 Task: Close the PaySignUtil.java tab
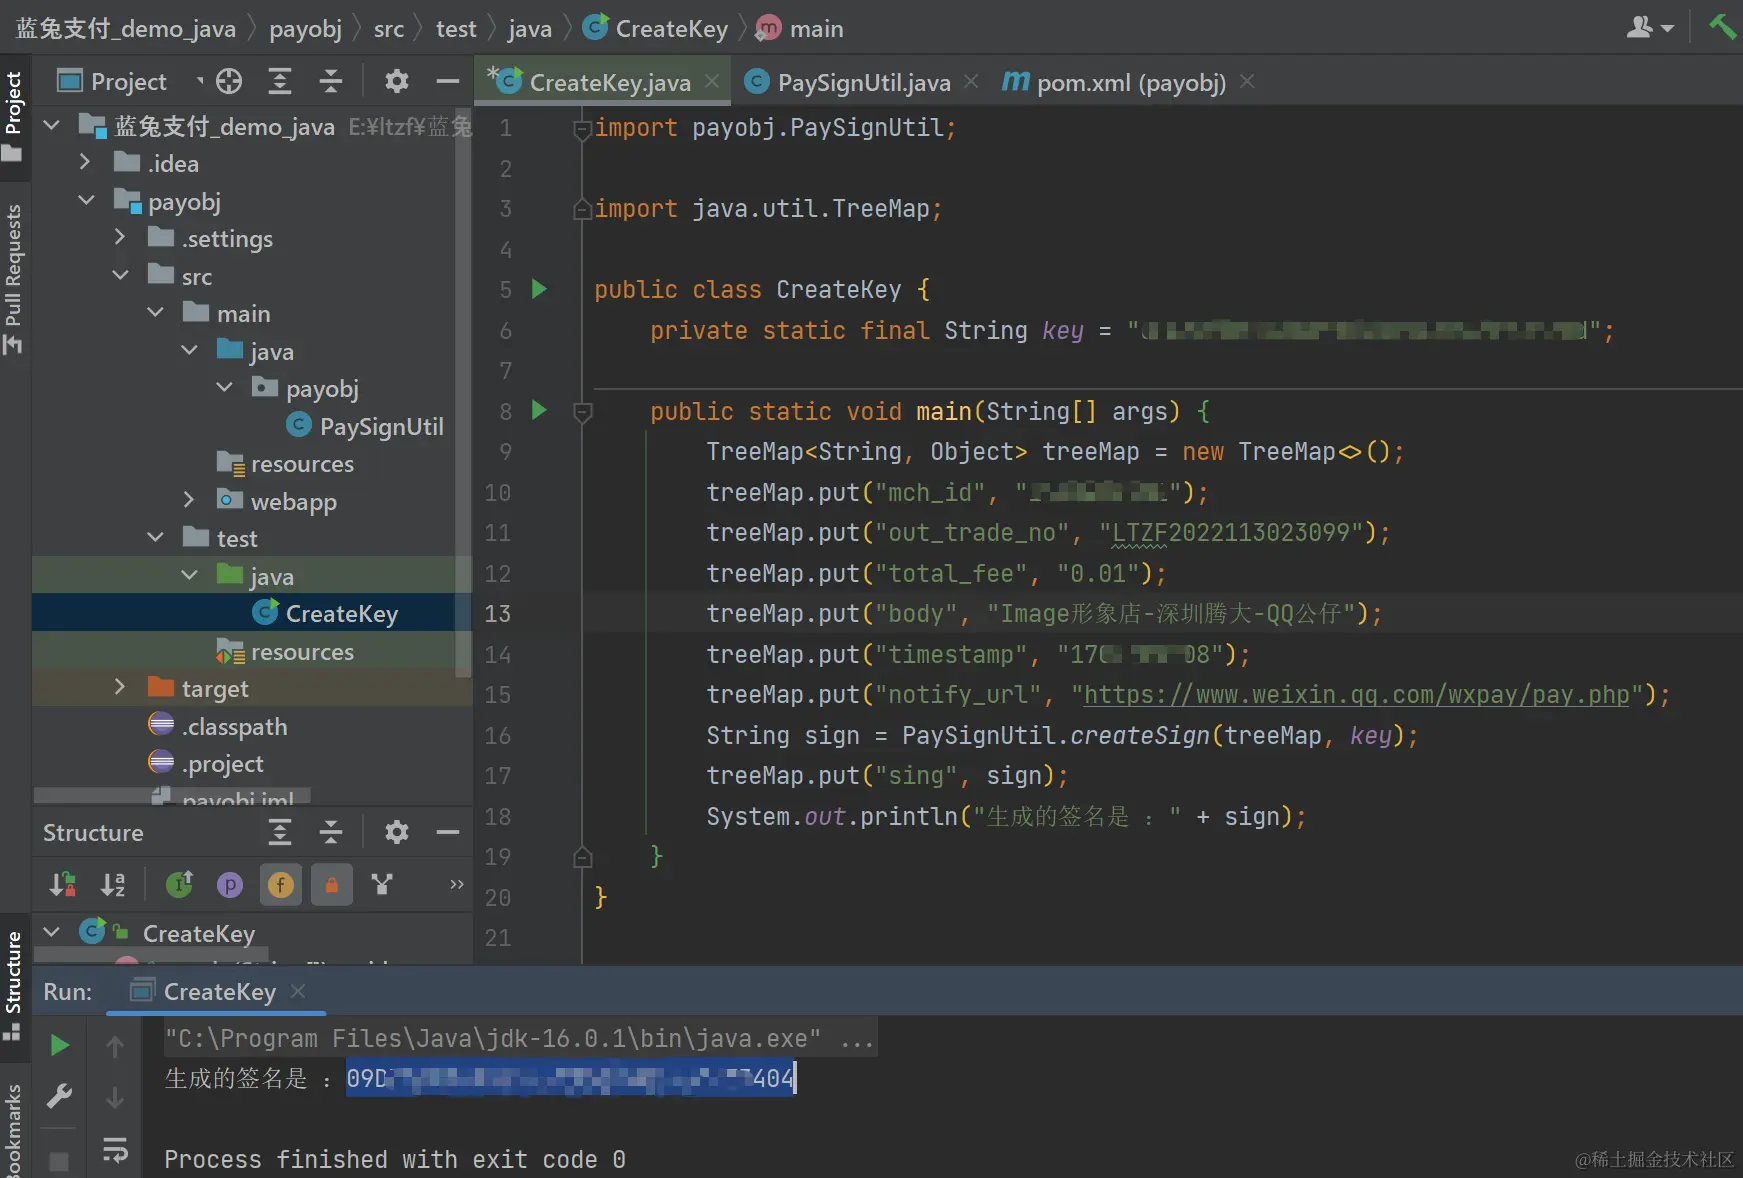point(971,81)
